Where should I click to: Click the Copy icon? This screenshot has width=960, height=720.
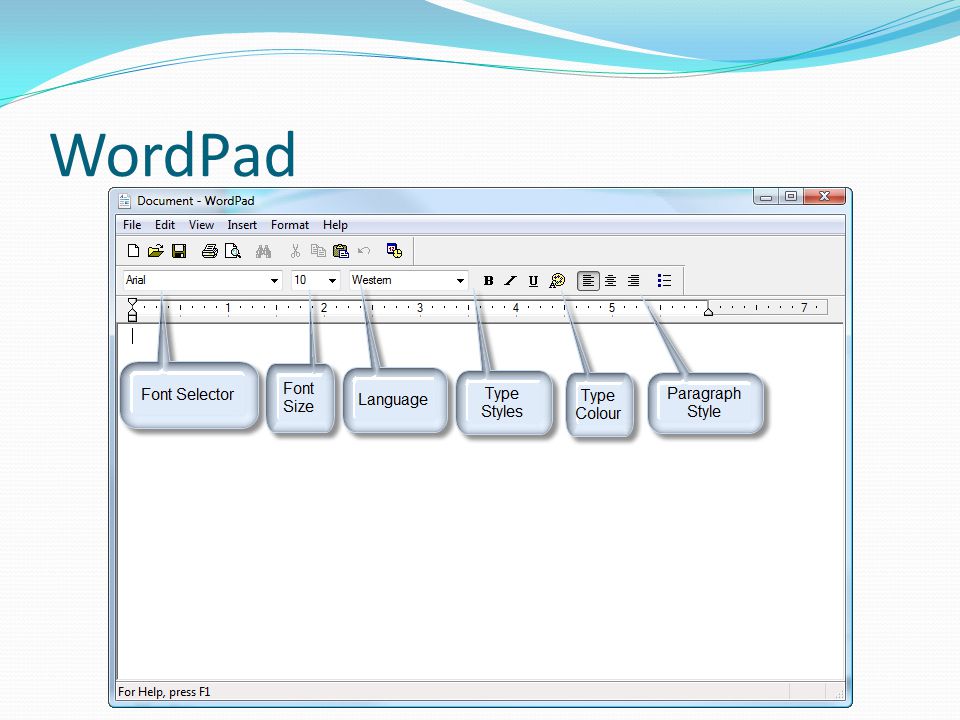point(318,250)
